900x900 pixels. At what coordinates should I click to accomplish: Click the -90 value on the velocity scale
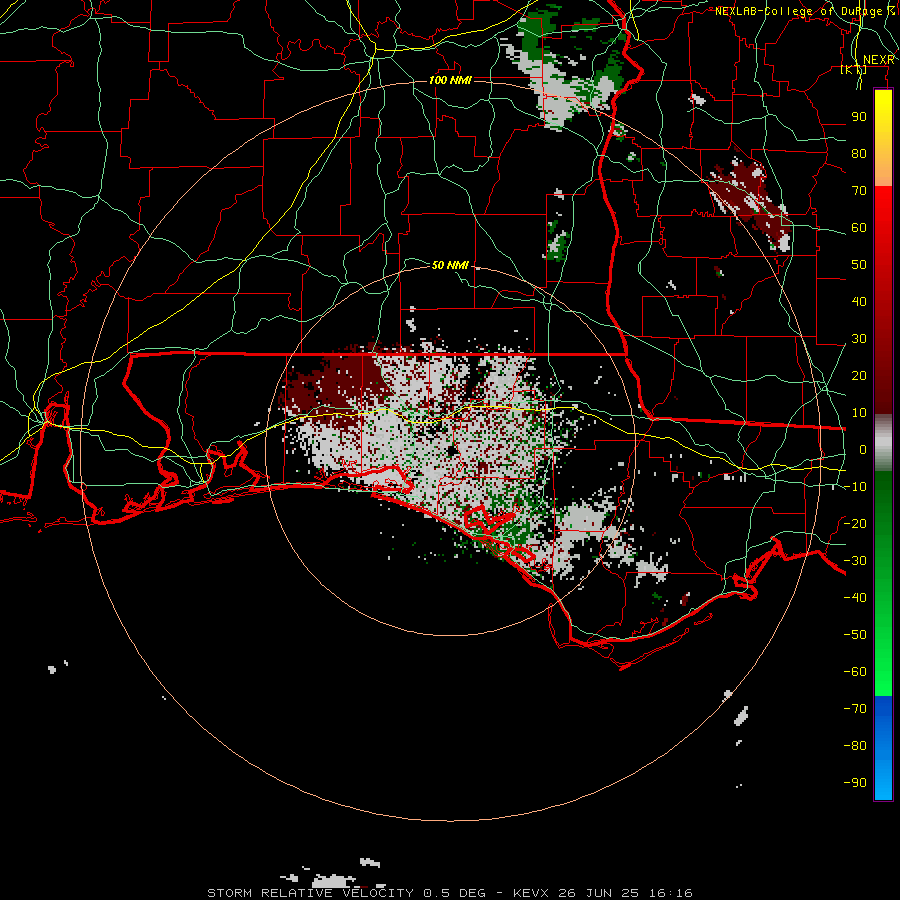(855, 782)
